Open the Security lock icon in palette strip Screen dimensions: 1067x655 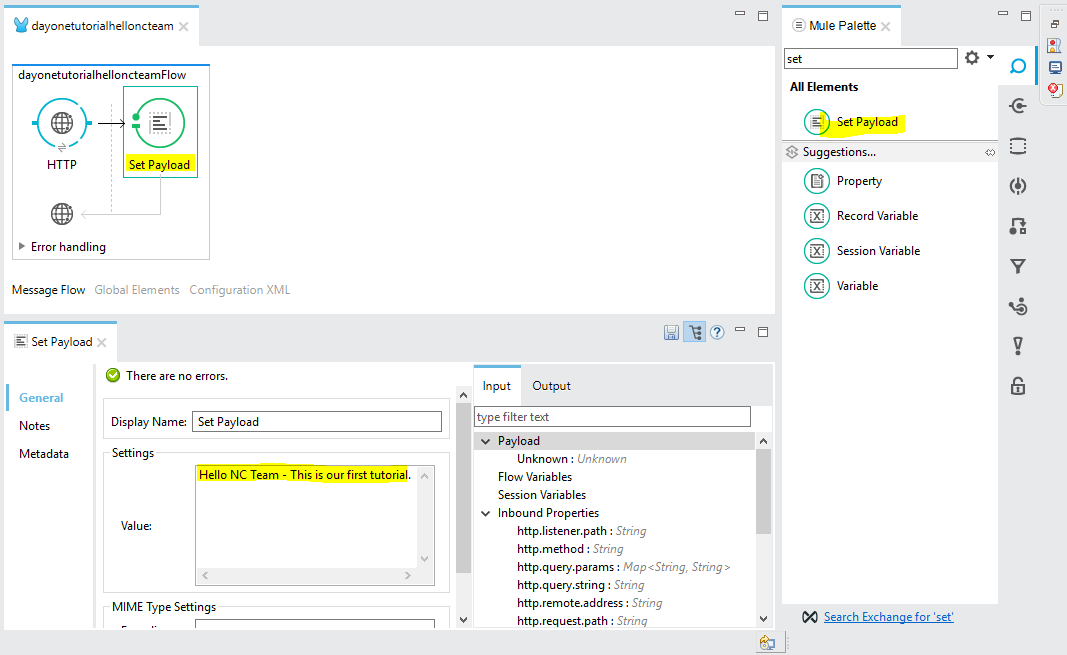pyautogui.click(x=1017, y=385)
